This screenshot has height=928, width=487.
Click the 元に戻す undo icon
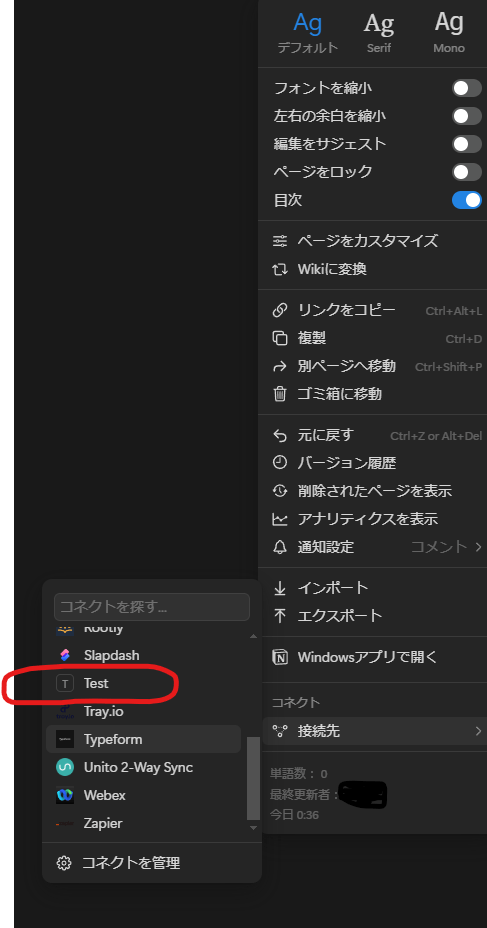[280, 436]
